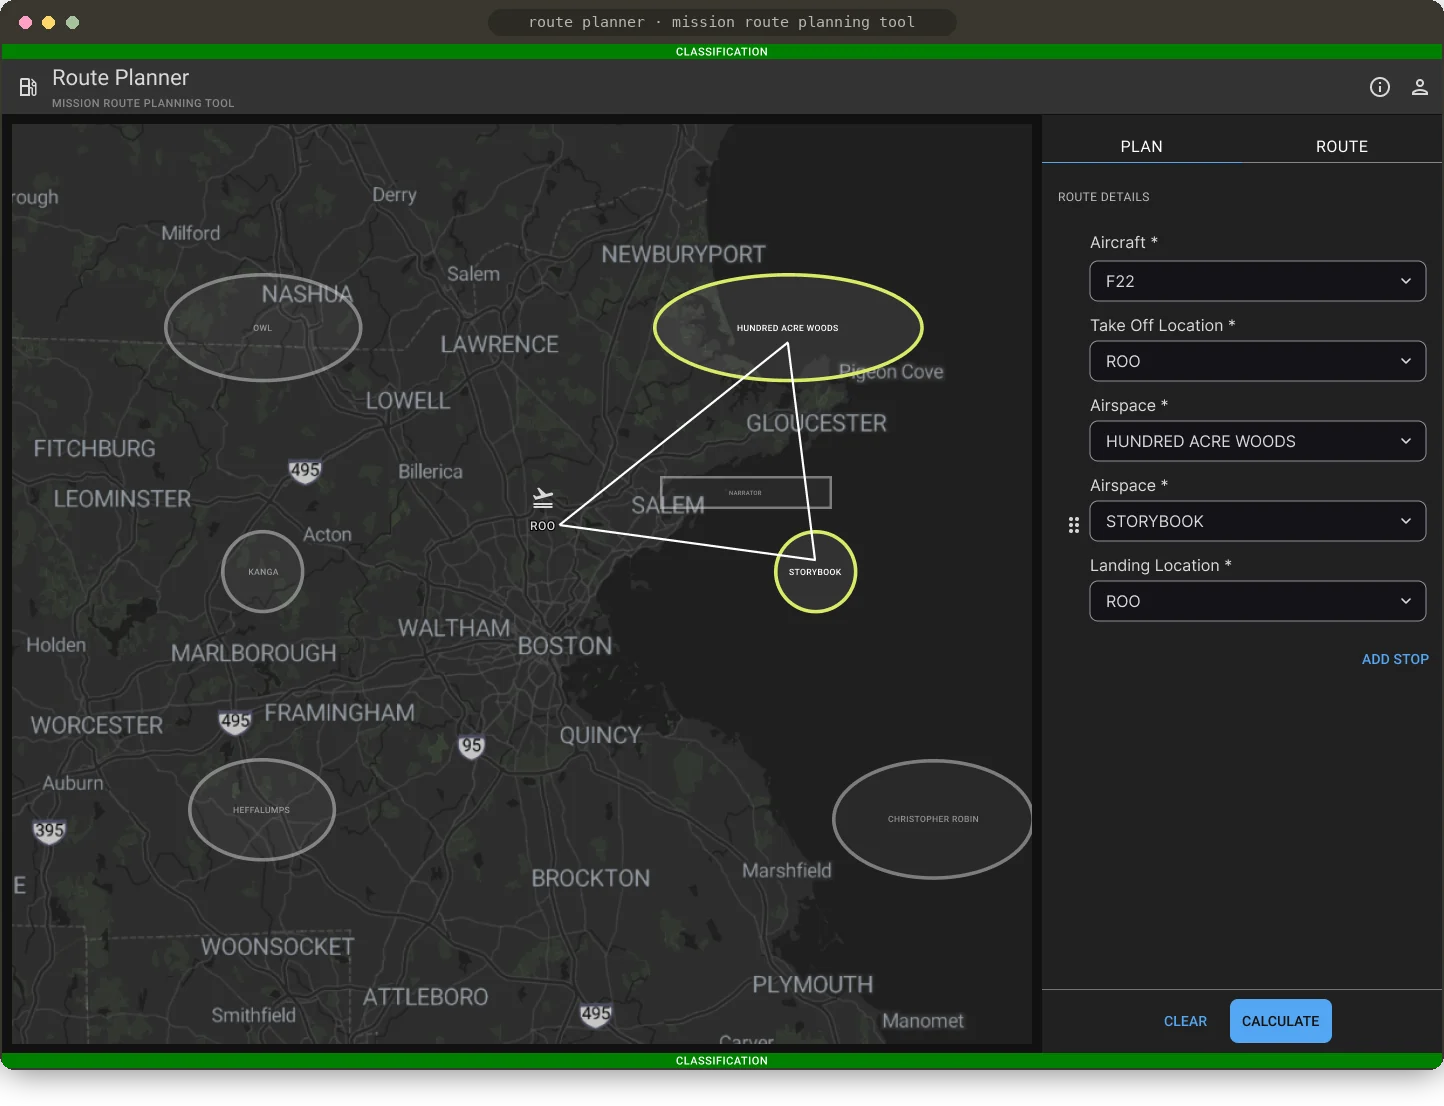This screenshot has height=1106, width=1444.
Task: Open the STORYBOOK airspace dropdown
Action: pos(1258,521)
